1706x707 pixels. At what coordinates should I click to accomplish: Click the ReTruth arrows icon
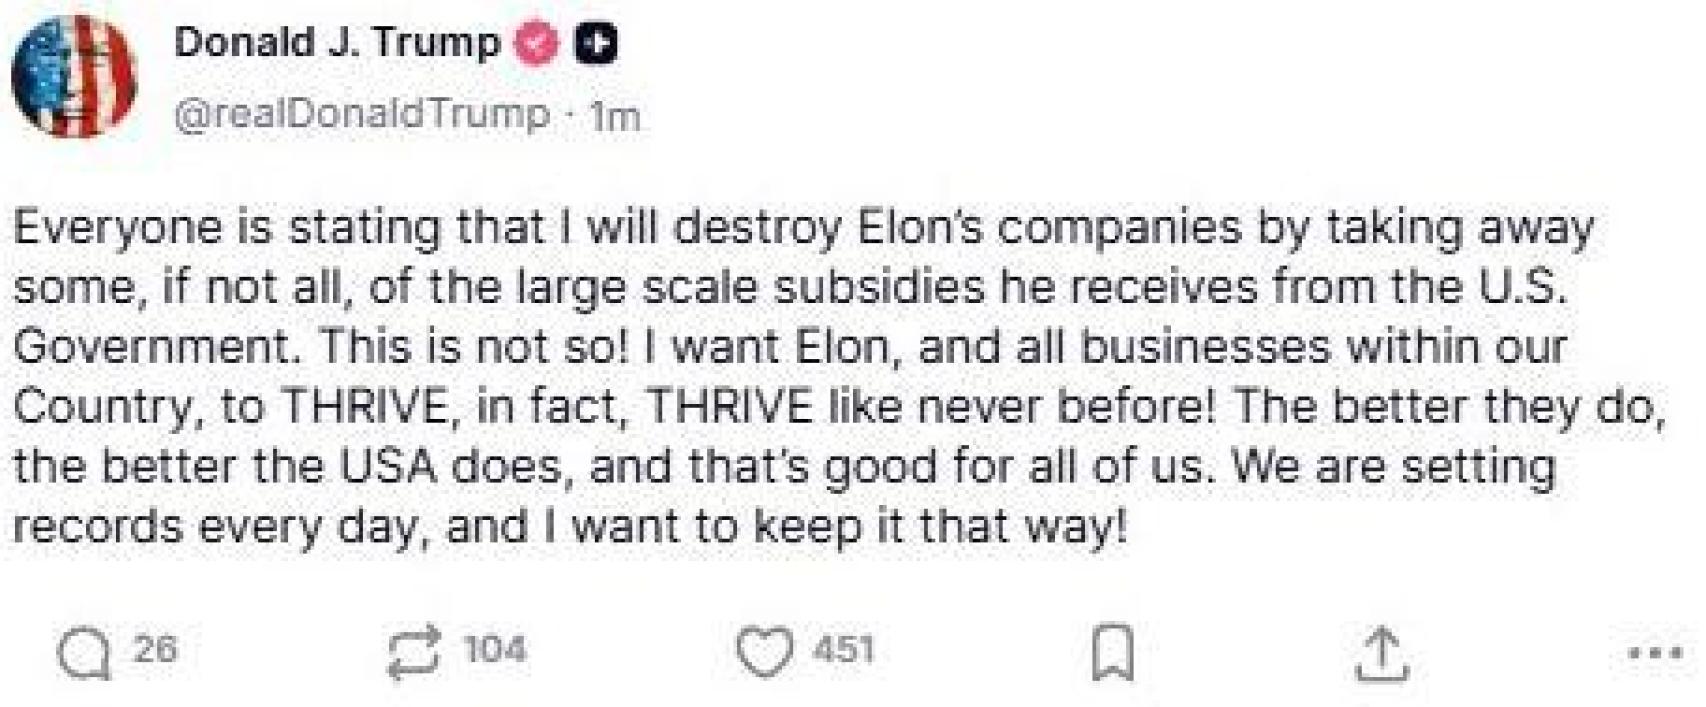[x=414, y=653]
